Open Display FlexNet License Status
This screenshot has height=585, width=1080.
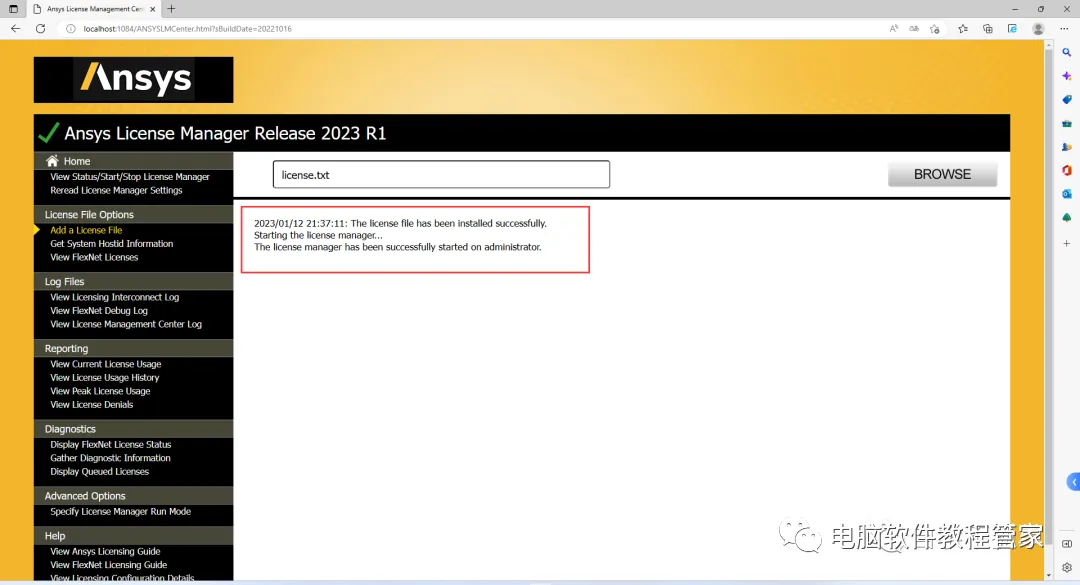[x=110, y=444]
